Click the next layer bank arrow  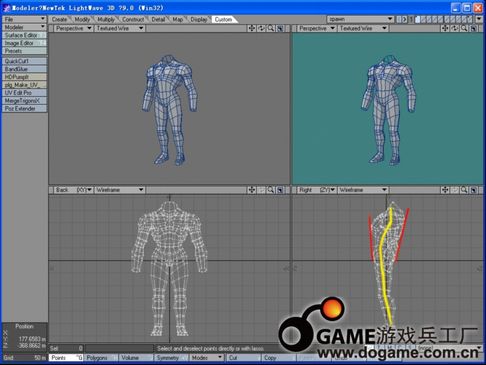405,19
